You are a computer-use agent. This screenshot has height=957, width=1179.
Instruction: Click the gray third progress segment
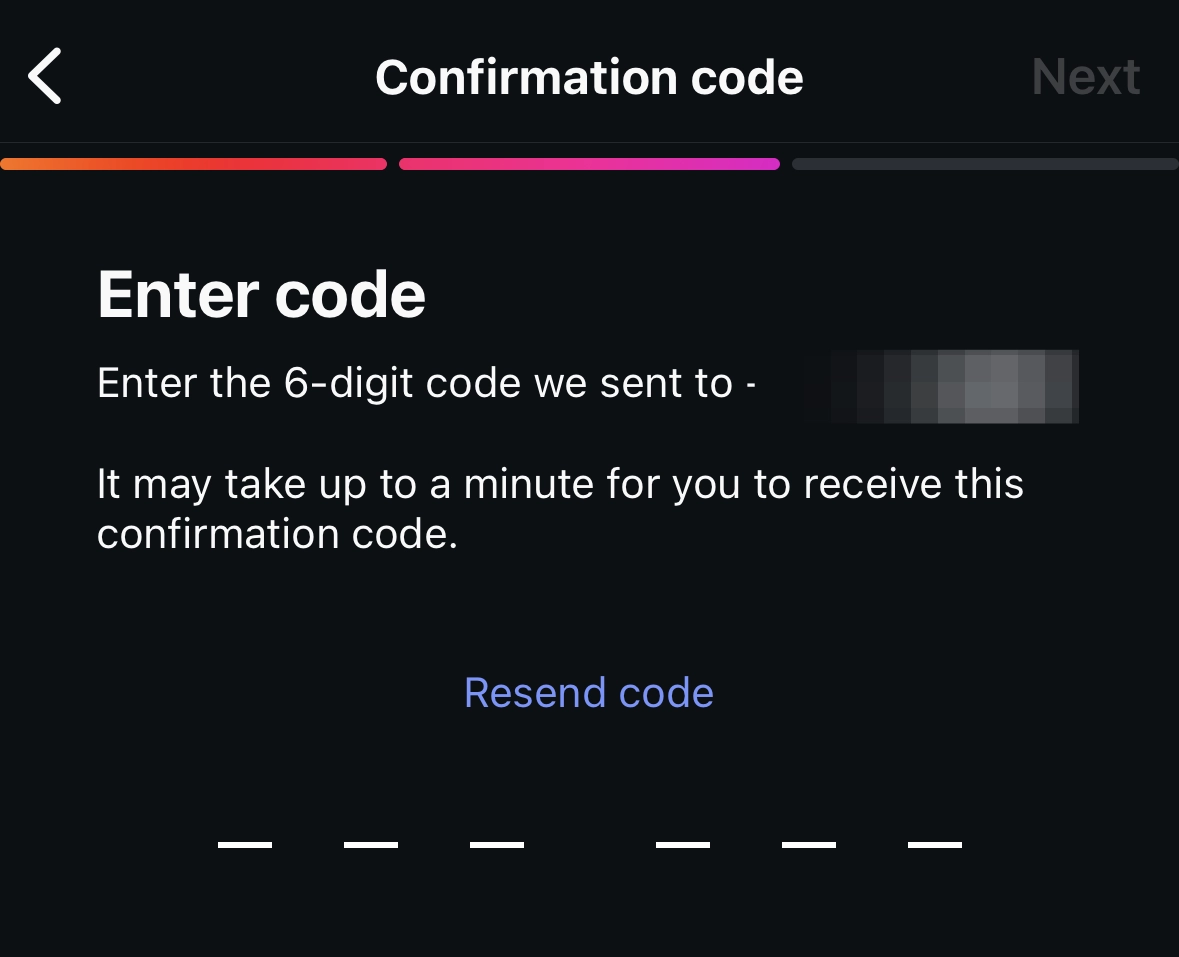985,164
